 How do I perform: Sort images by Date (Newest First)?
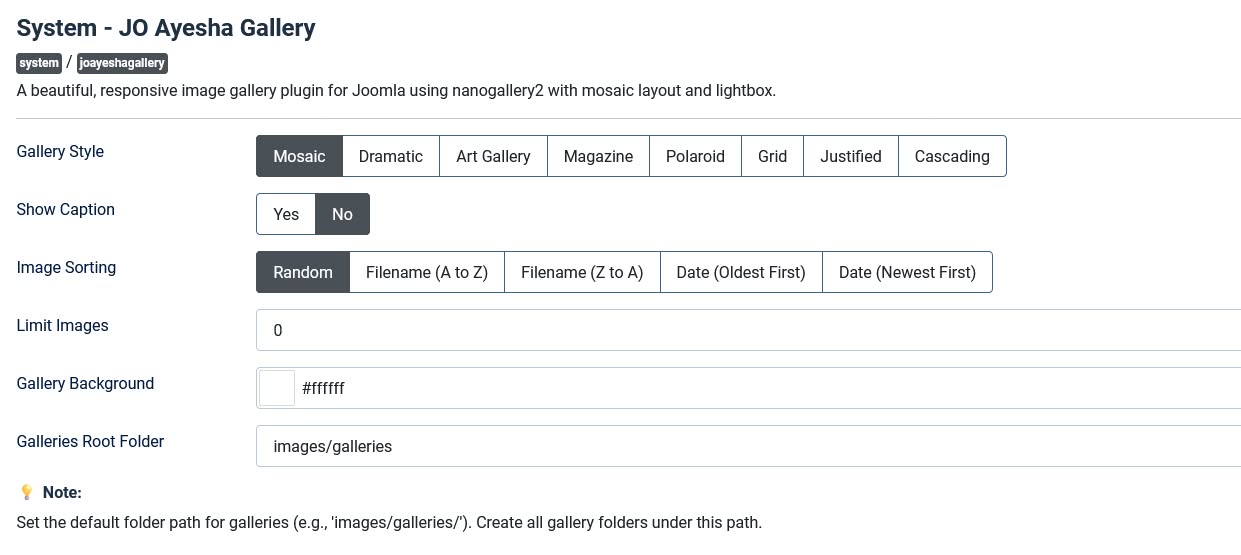[907, 272]
